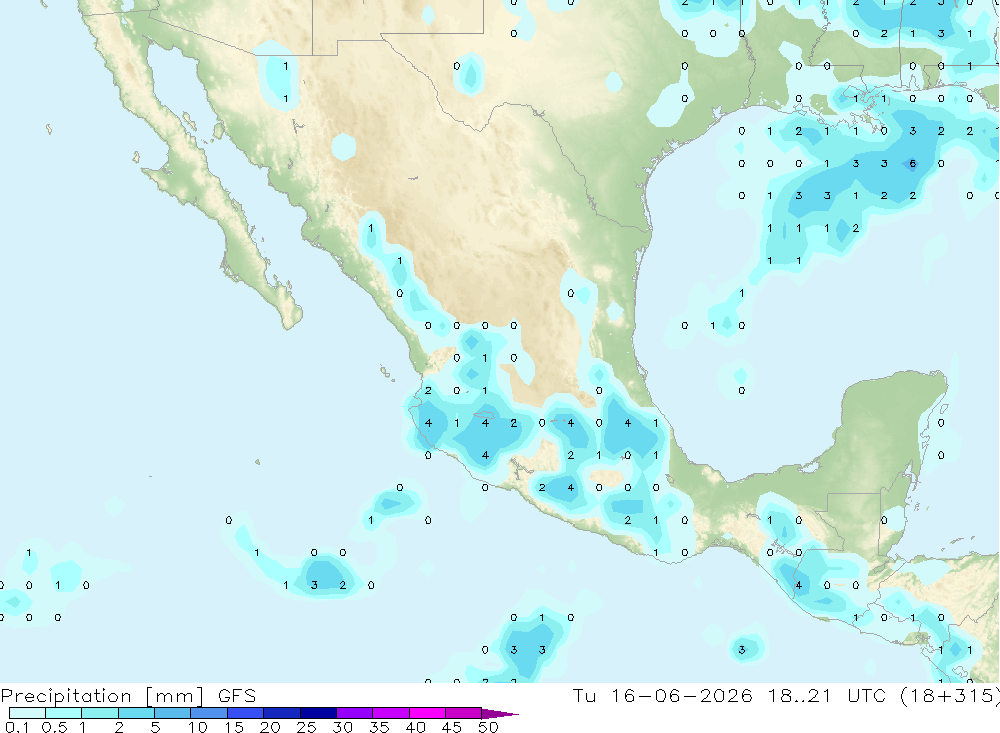1000x733 pixels.
Task: Click the '0.5' legend scale label
Action: point(54,727)
